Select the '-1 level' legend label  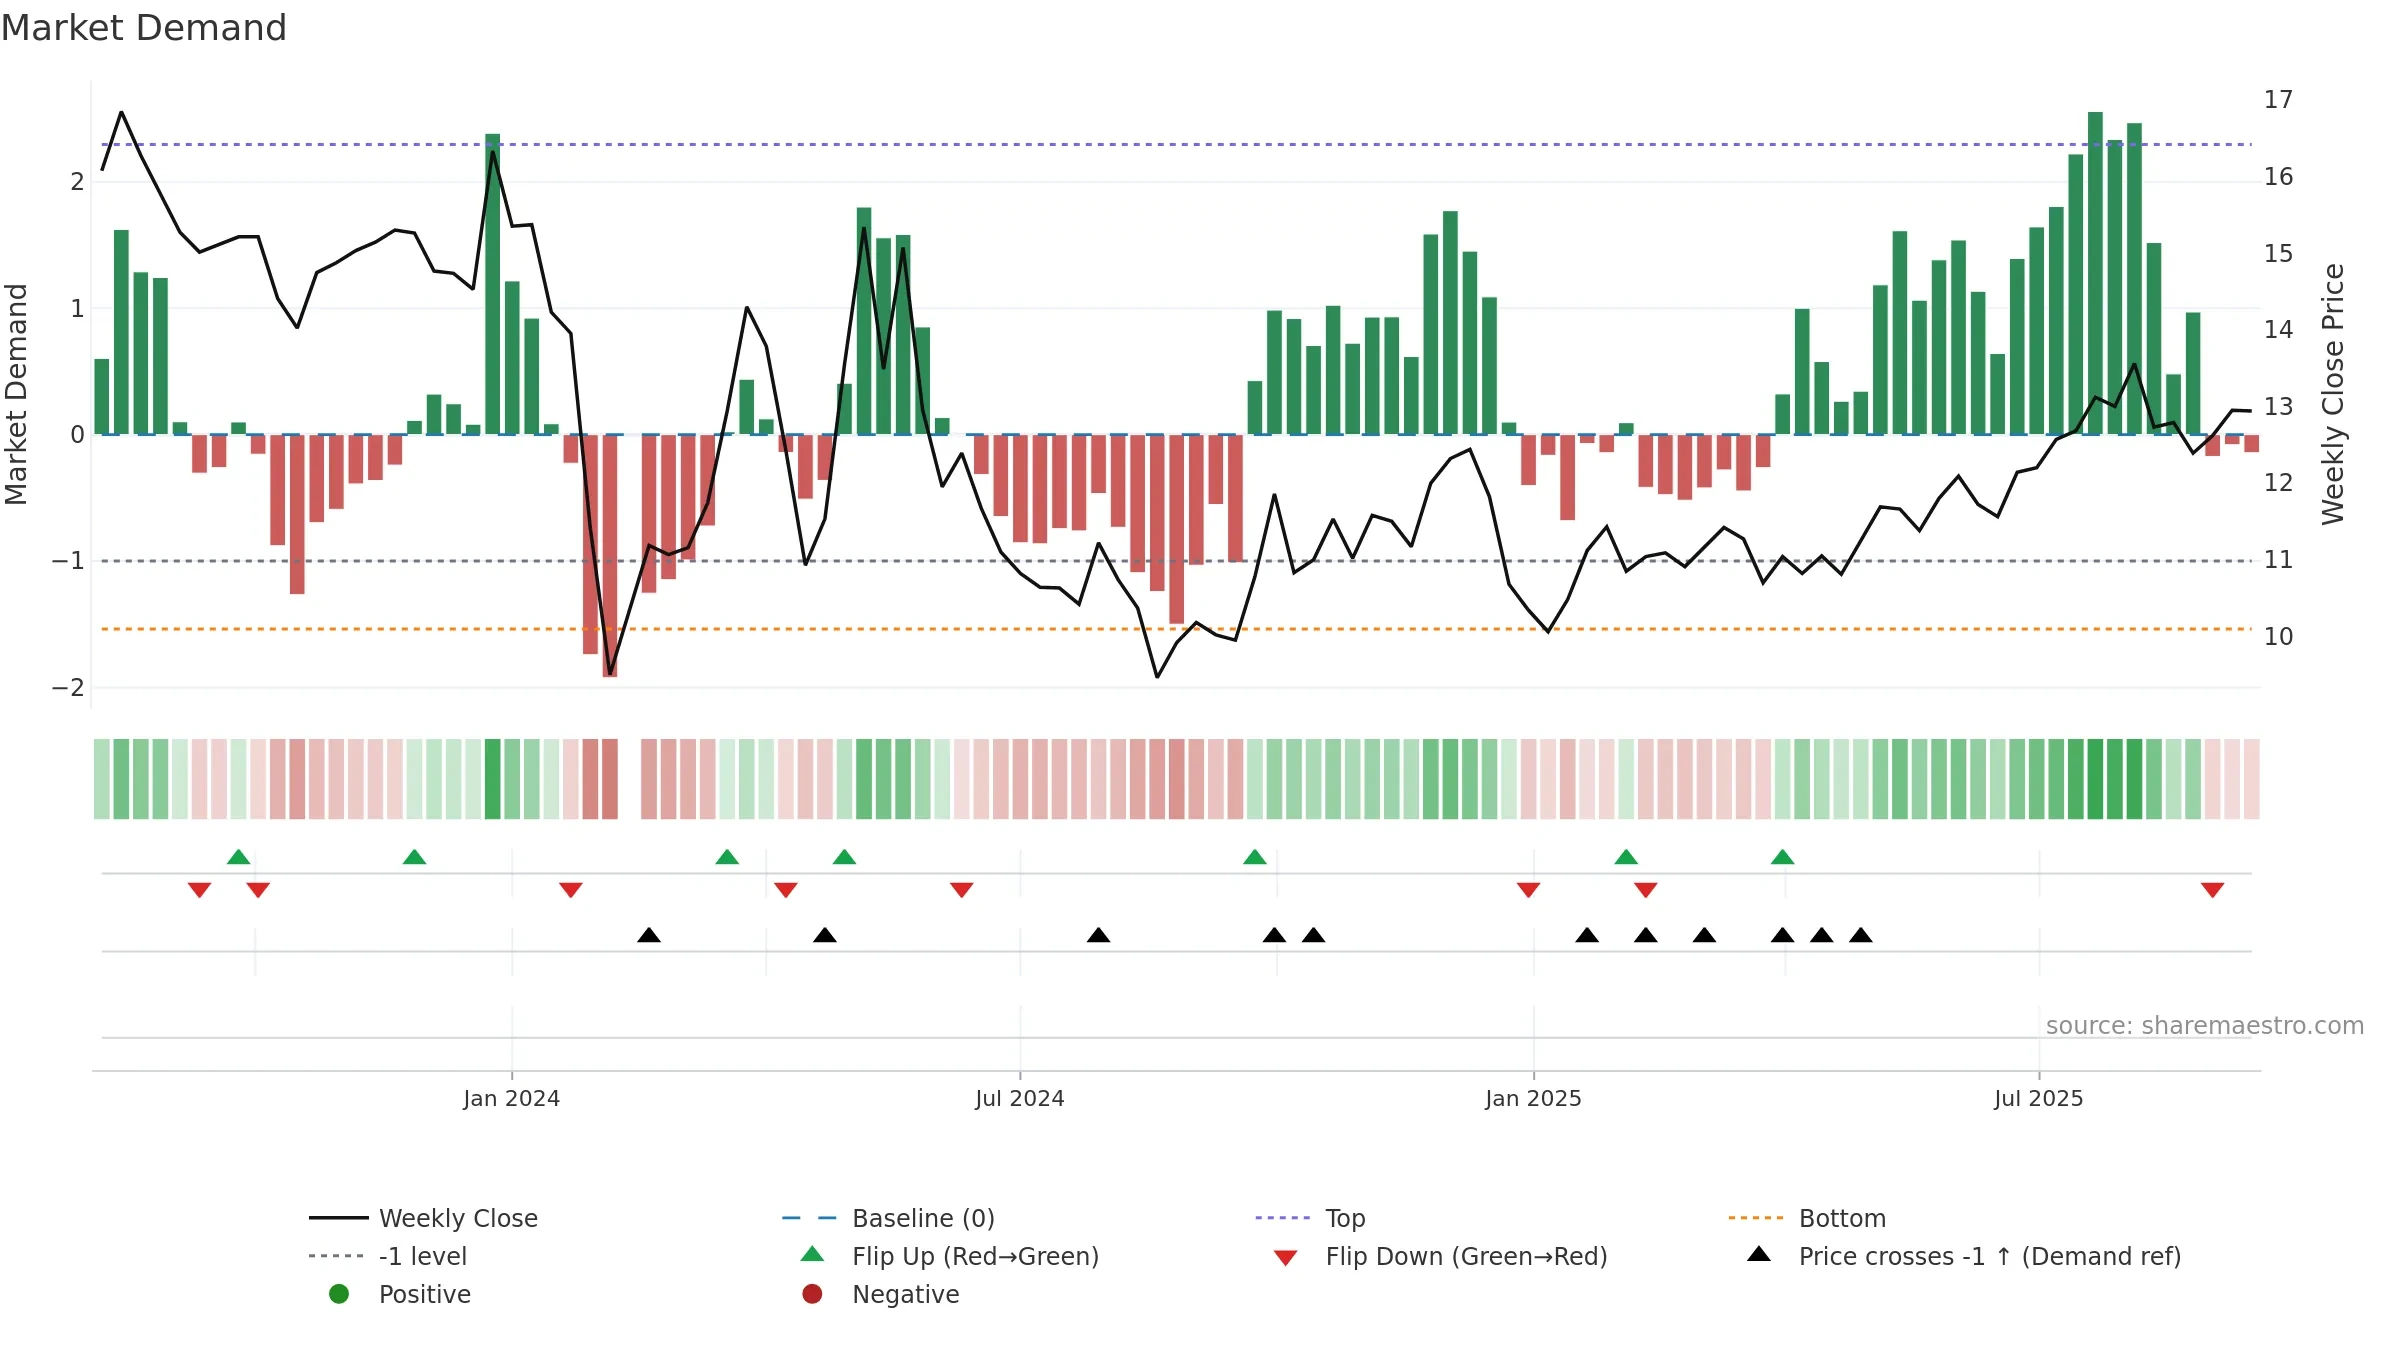pyautogui.click(x=423, y=1256)
